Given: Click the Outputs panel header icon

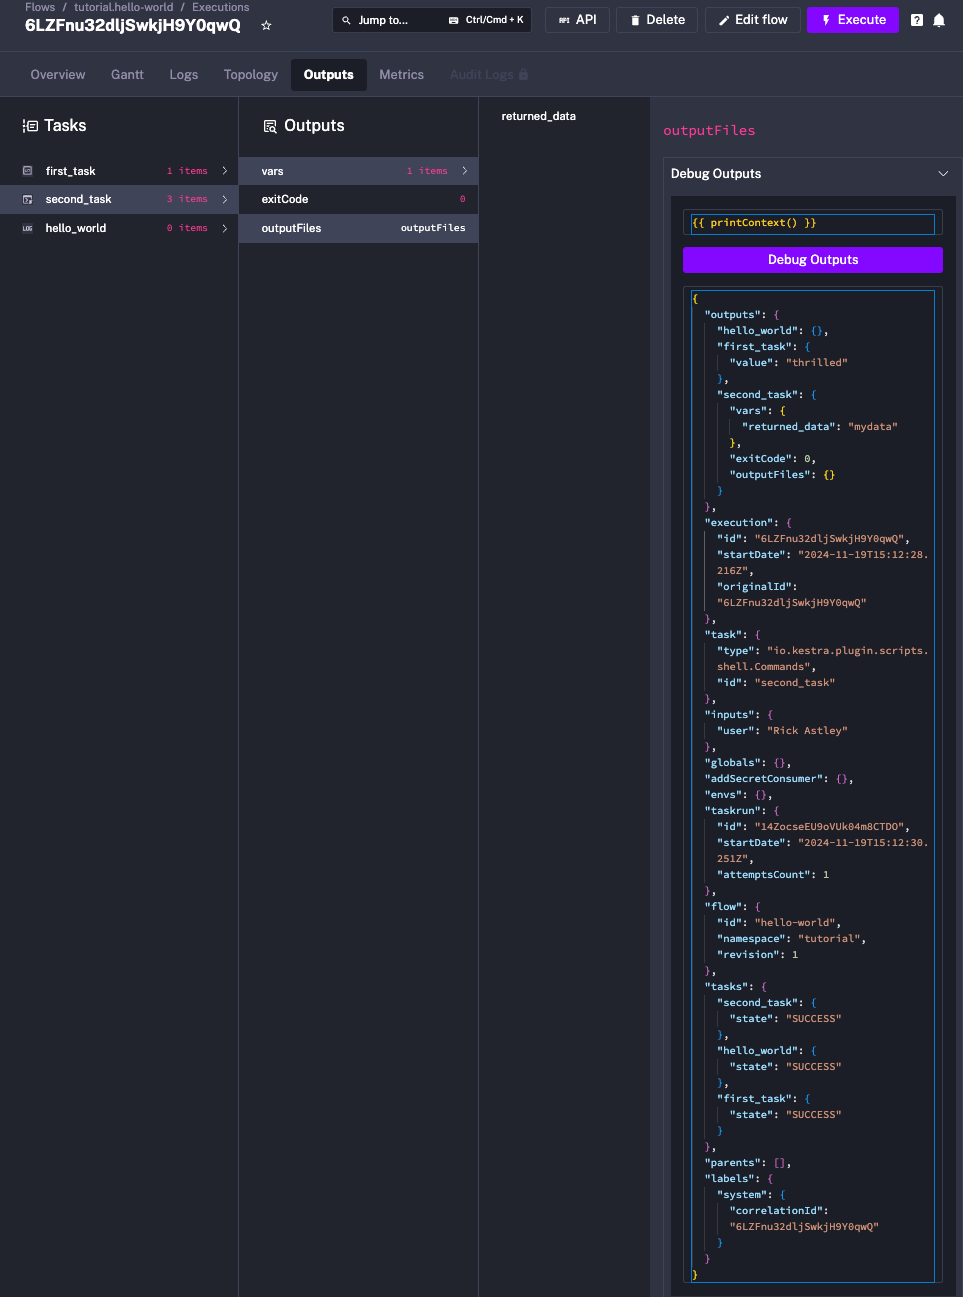Looking at the screenshot, I should pyautogui.click(x=270, y=126).
